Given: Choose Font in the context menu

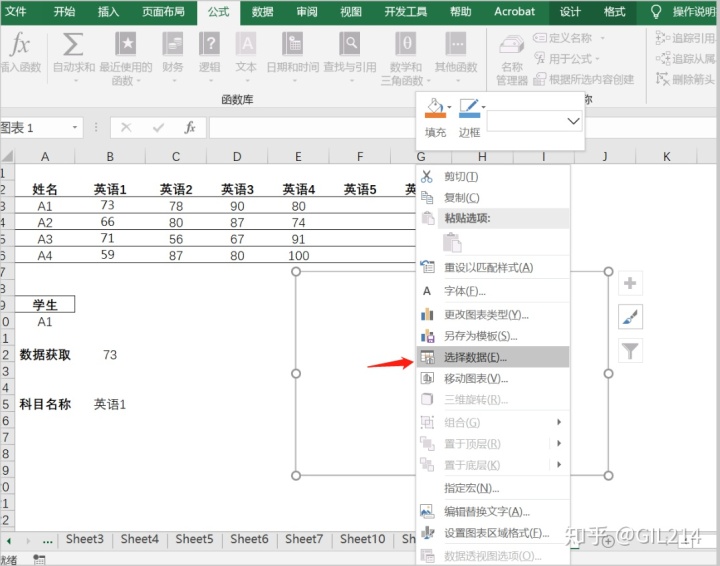Looking at the screenshot, I should (493, 291).
